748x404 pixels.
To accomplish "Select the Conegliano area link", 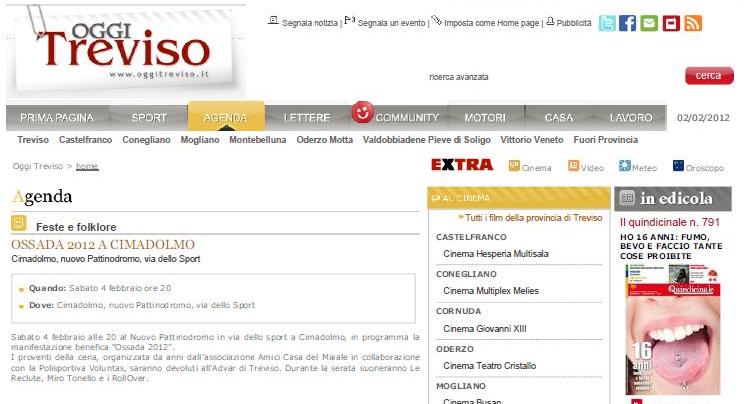I will (146, 140).
